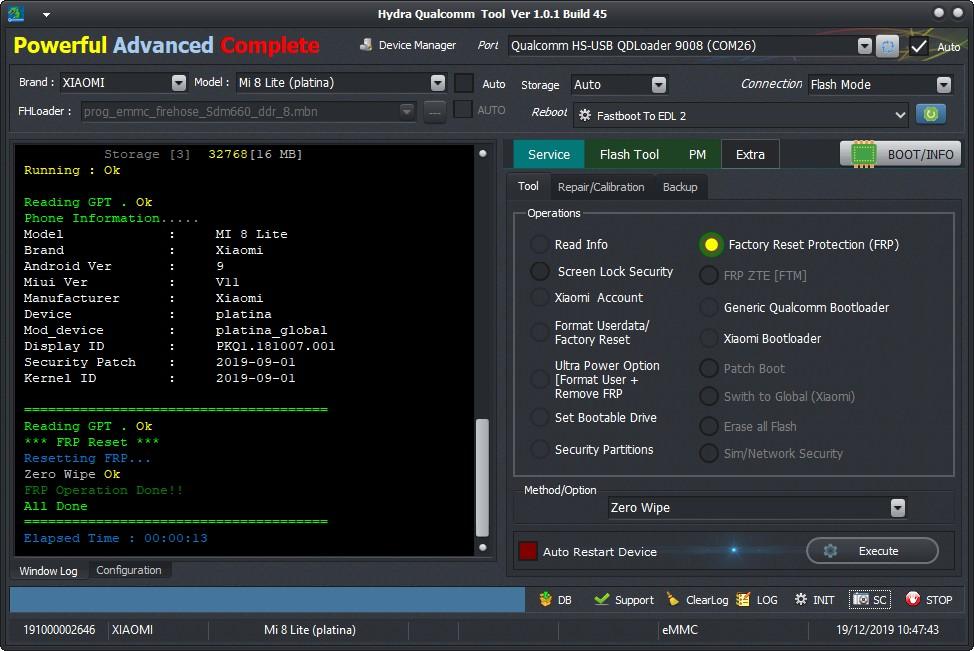Click the BOOT/INFO chip button
Viewport: 974px width, 651px height.
[900, 154]
